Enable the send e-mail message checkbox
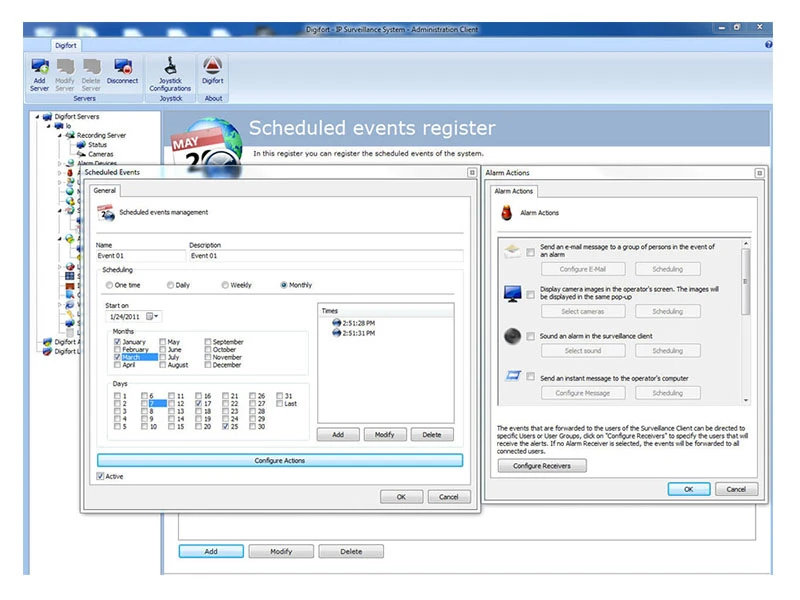Screen dimensions: 800x600 tap(531, 253)
